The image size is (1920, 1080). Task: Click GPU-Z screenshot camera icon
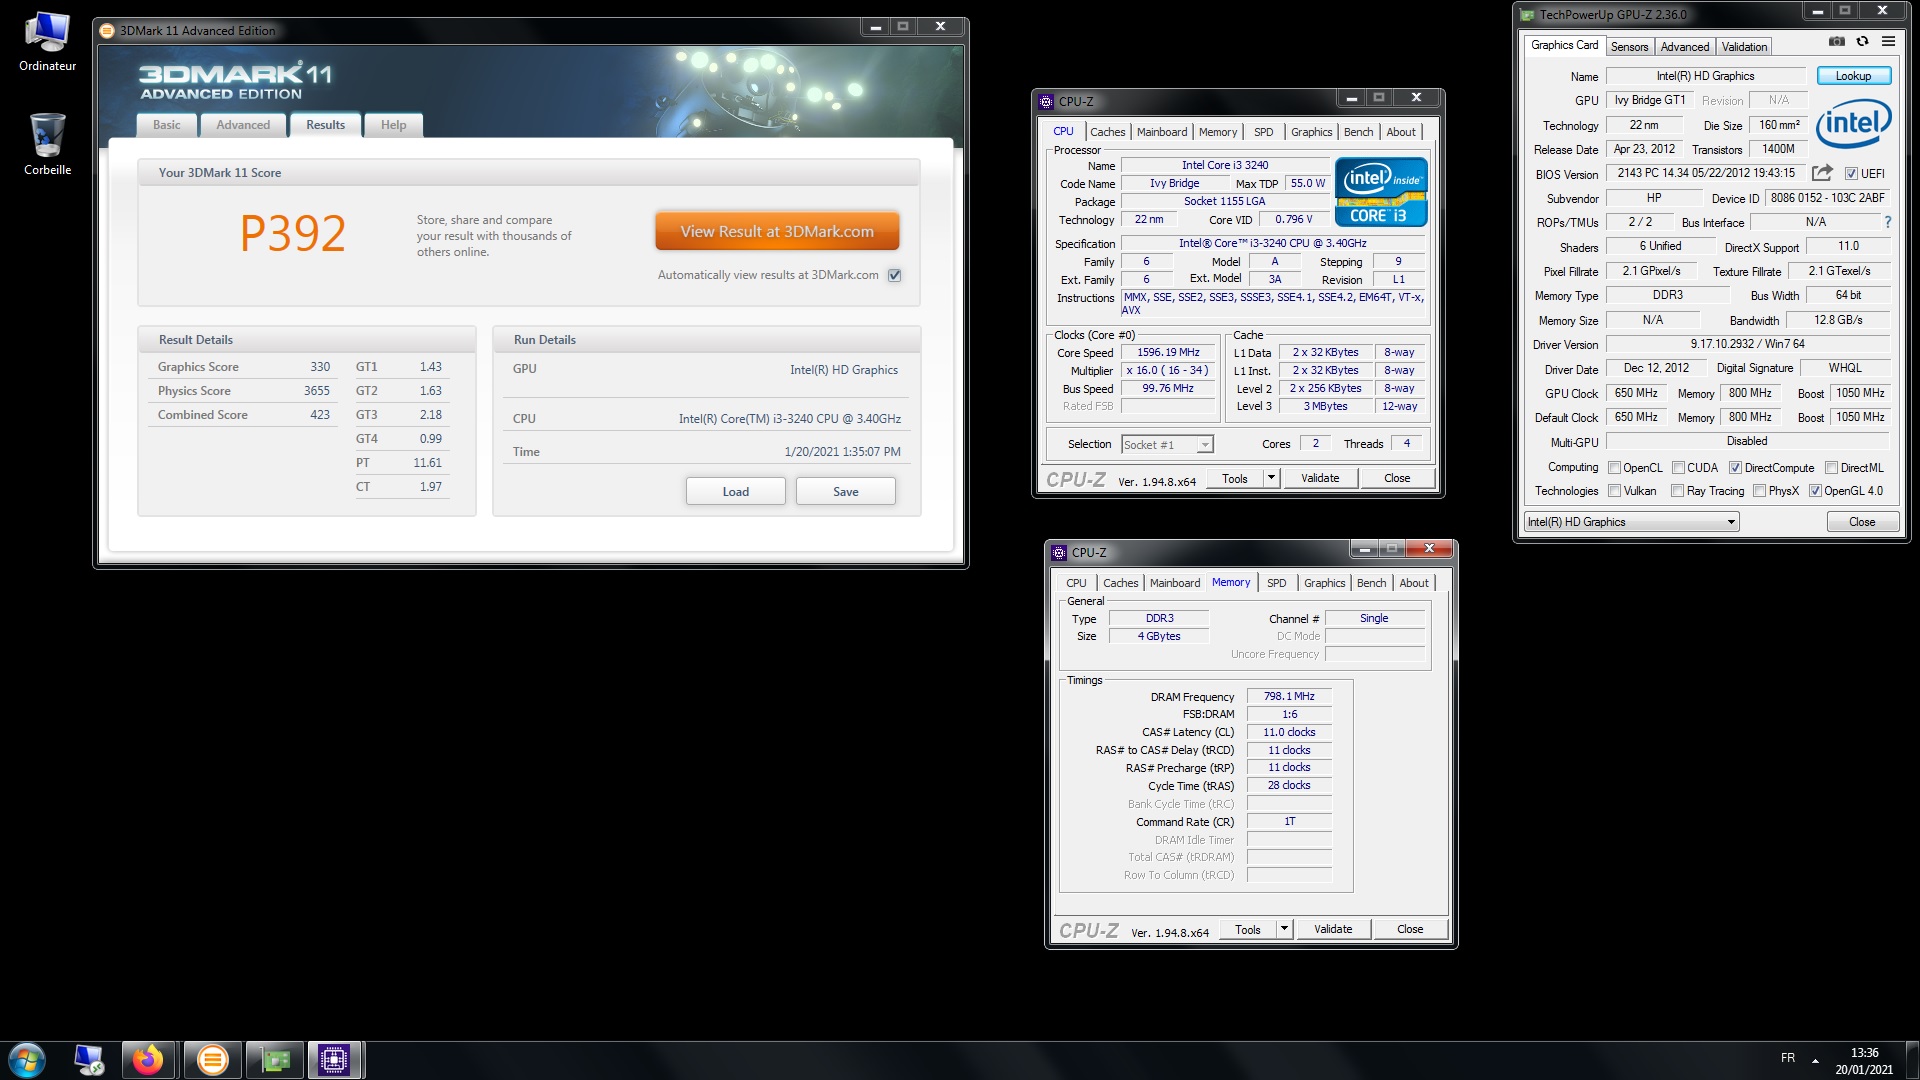tap(1837, 41)
